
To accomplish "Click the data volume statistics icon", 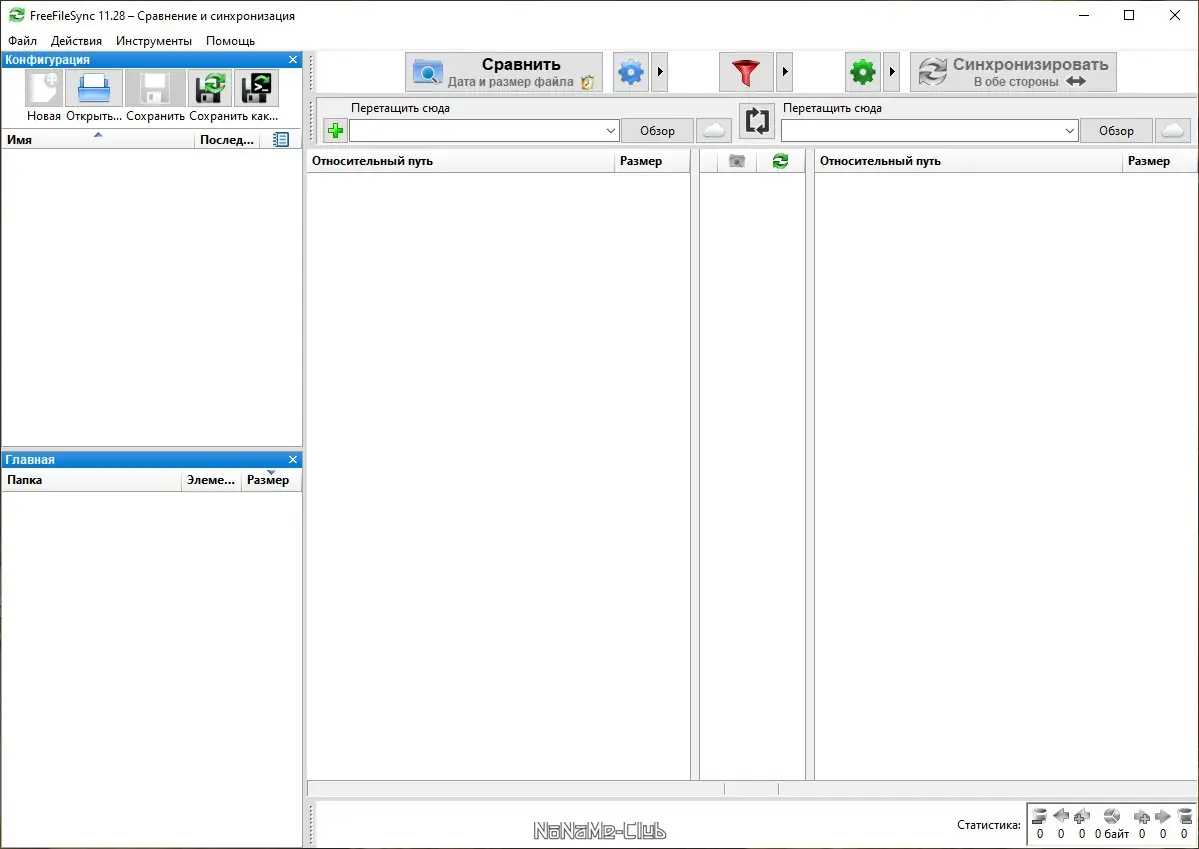I will (x=1112, y=816).
